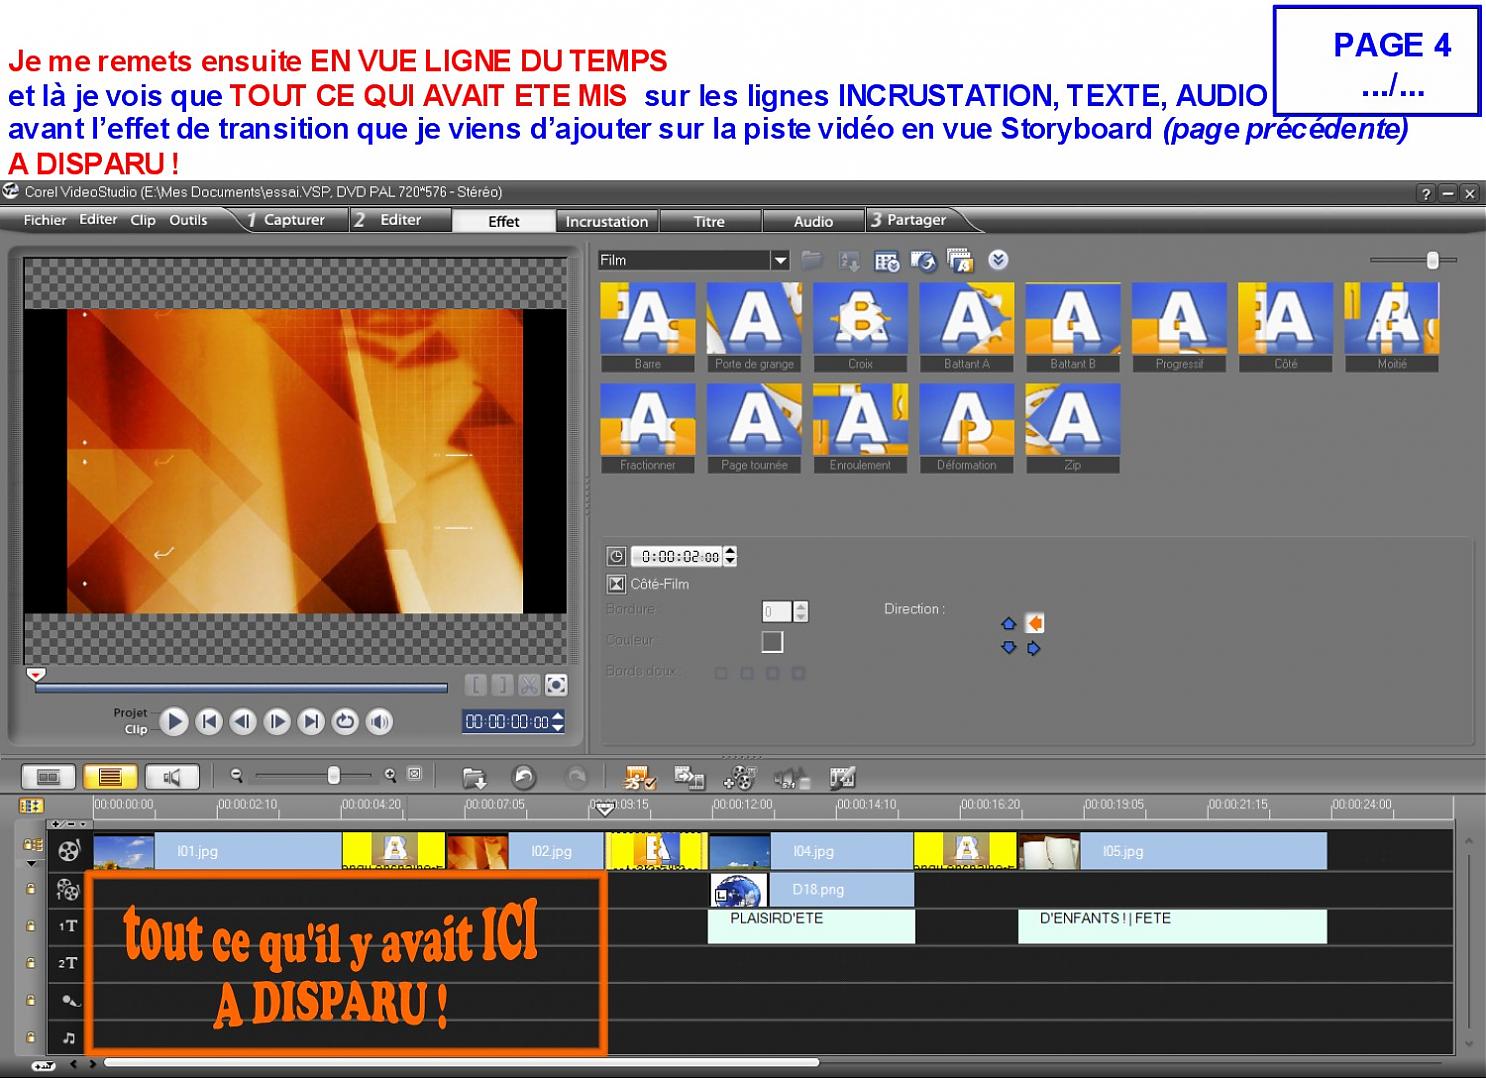Select the Zip transition thumbnail
This screenshot has width=1486, height=1080.
(1073, 428)
